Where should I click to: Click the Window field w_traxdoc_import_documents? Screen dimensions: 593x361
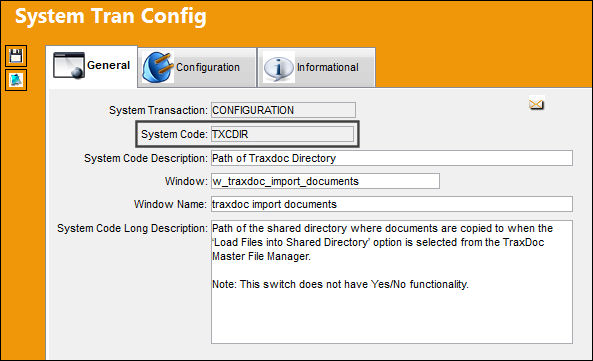325,181
